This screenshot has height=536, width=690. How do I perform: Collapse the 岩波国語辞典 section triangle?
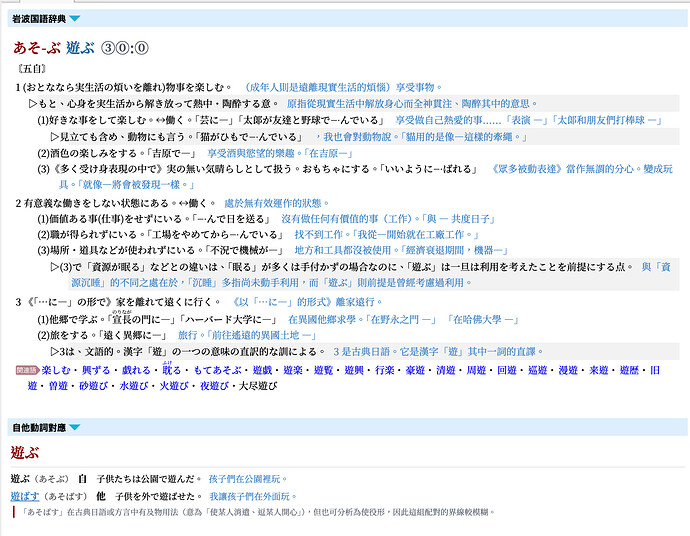74,18
